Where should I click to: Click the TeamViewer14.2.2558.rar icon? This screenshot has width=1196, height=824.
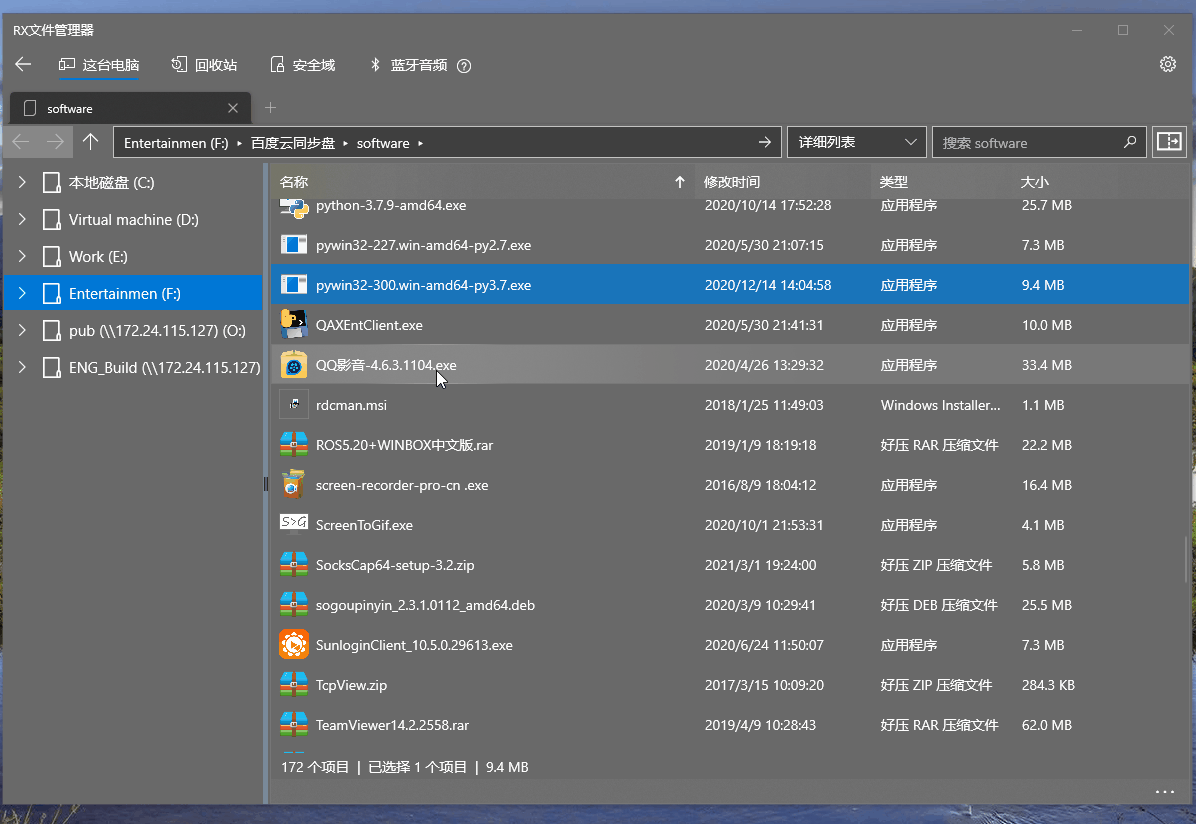click(x=294, y=725)
